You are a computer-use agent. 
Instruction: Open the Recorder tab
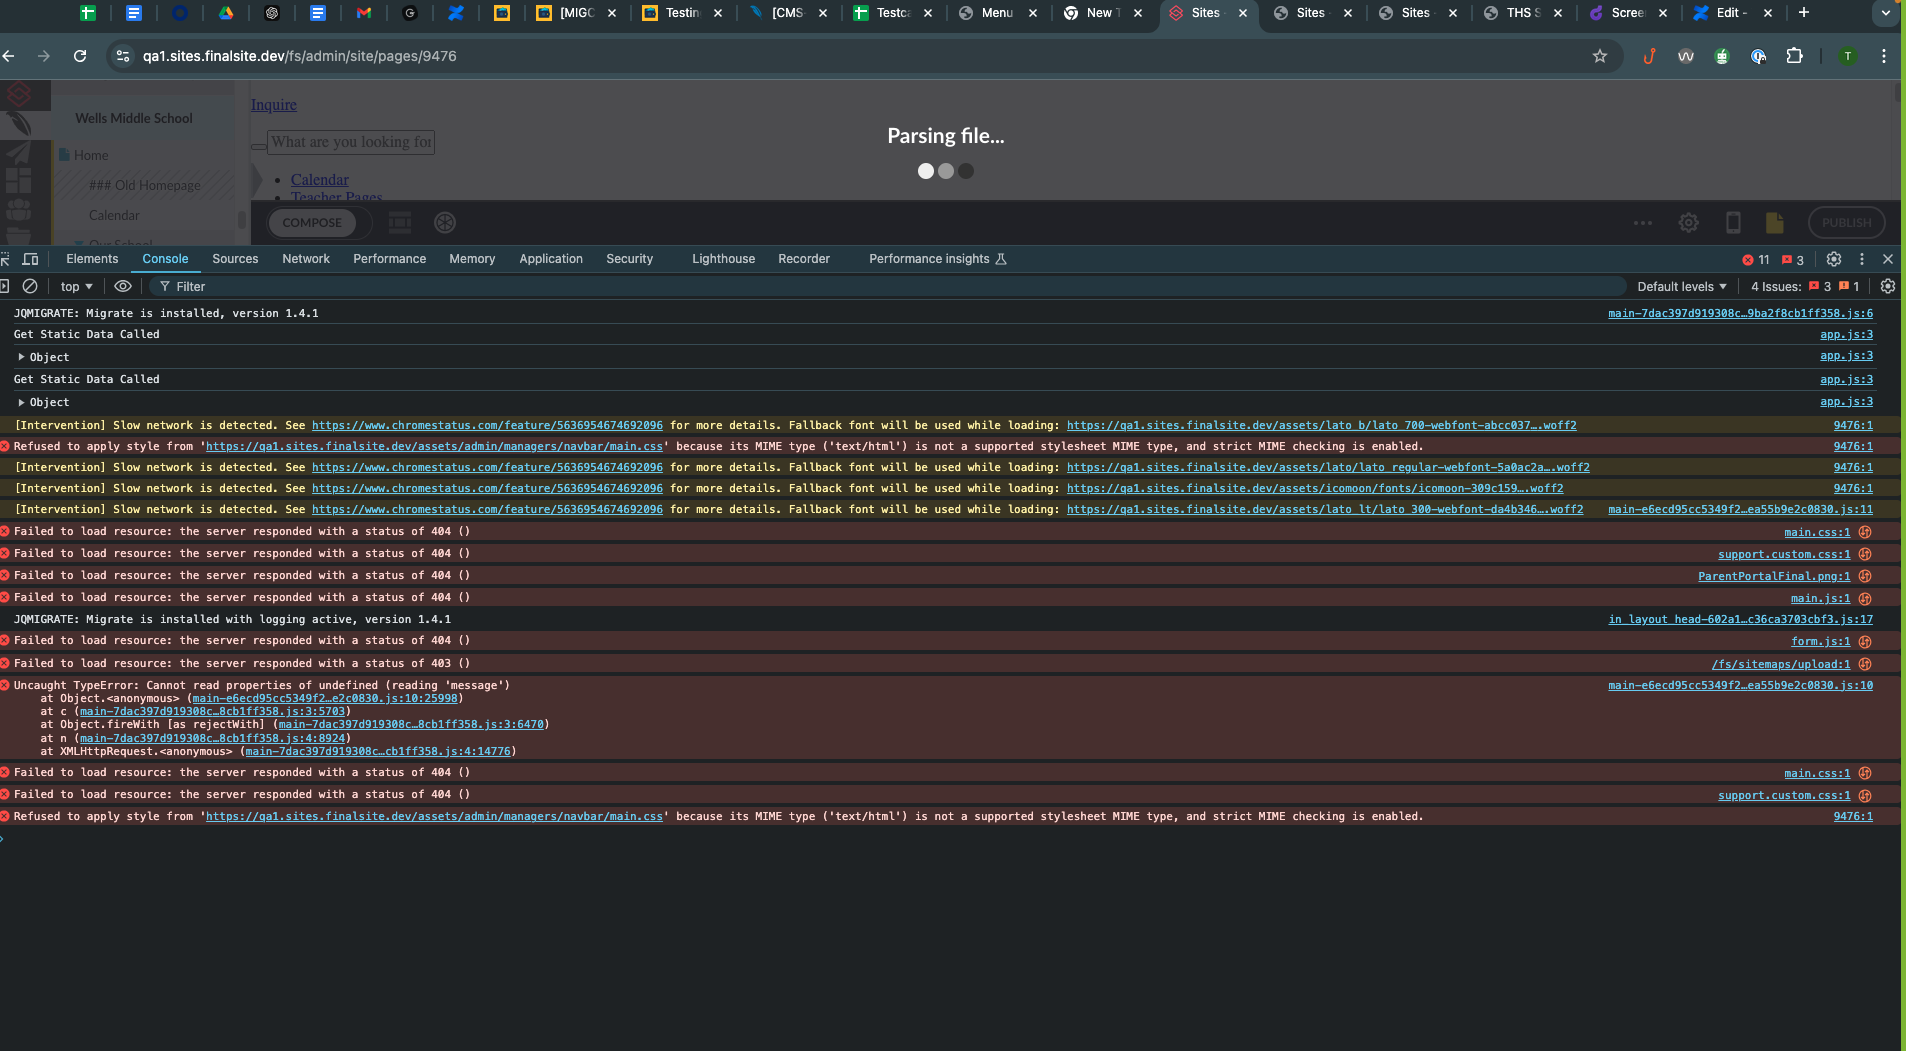coord(804,259)
